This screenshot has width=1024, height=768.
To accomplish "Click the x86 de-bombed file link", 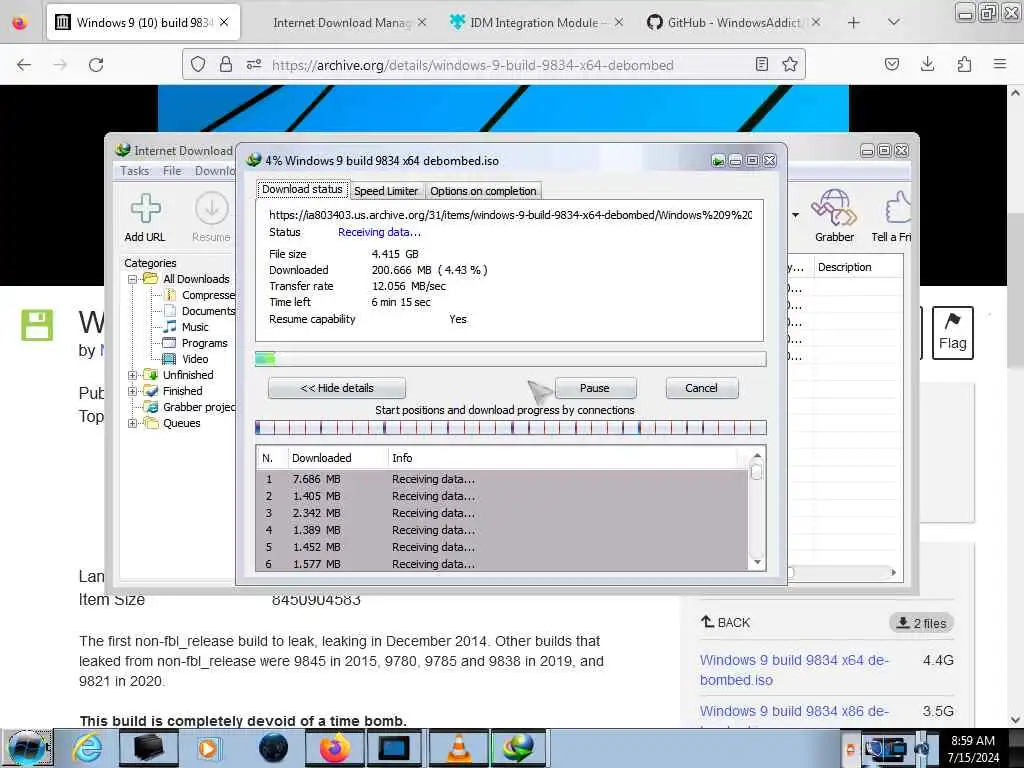I will click(x=794, y=711).
